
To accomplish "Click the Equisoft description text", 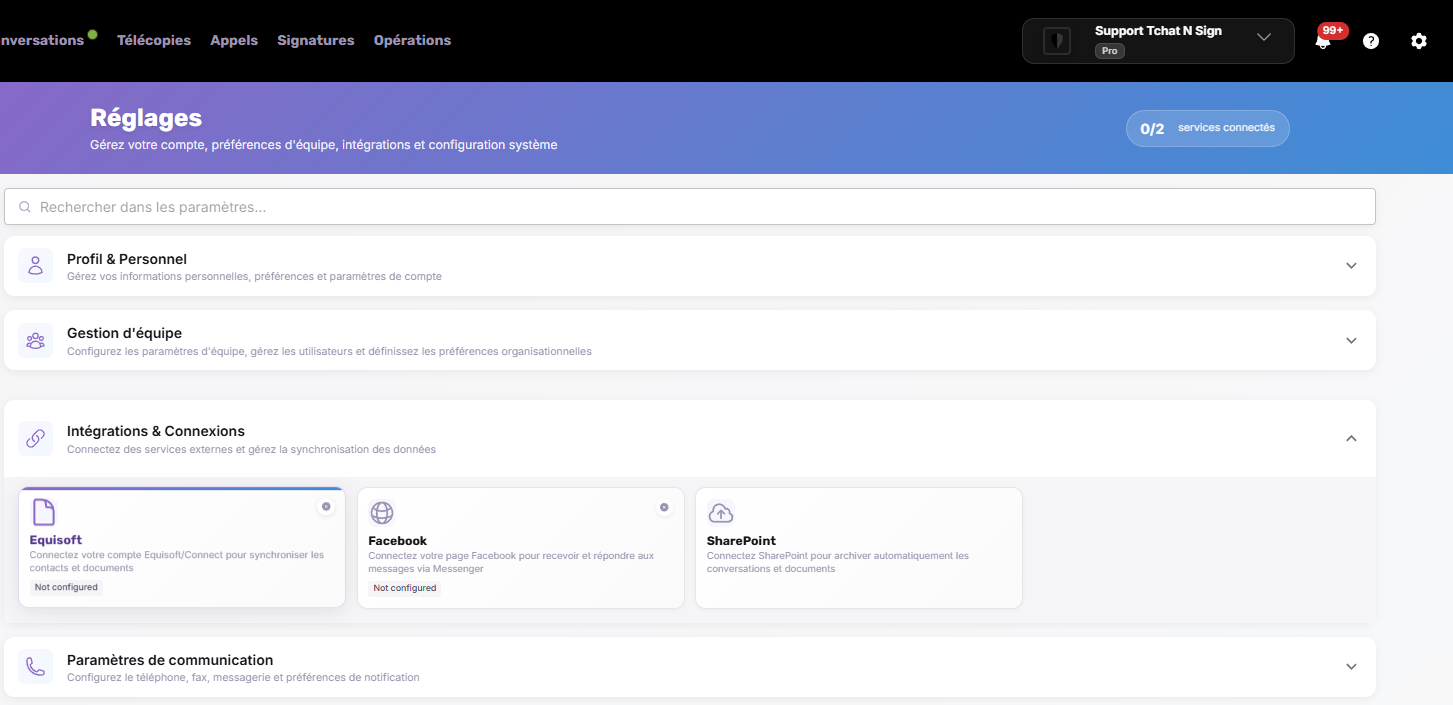I will tap(177, 561).
